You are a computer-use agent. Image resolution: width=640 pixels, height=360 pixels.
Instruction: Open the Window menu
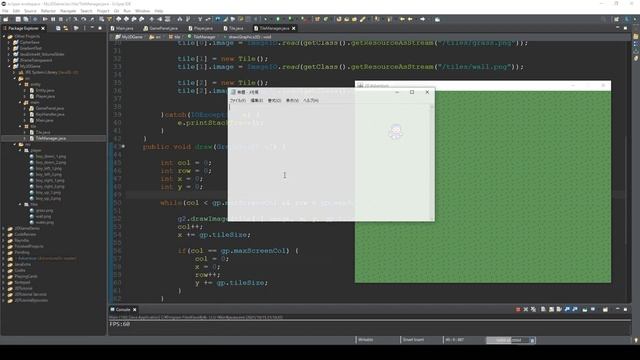point(142,11)
